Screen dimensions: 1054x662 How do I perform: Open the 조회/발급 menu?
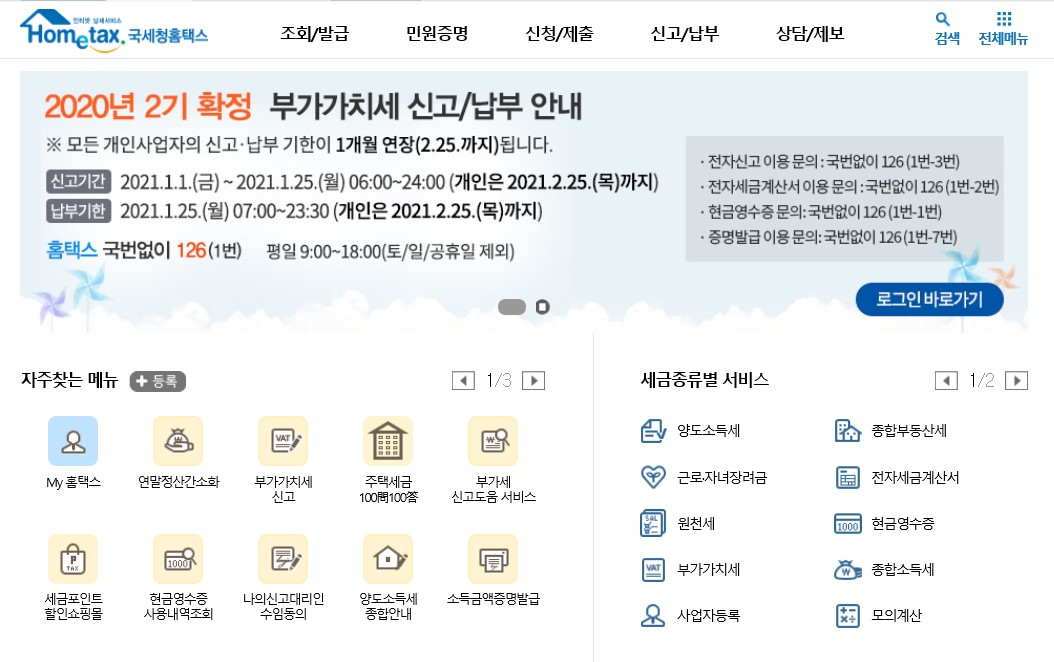(315, 33)
